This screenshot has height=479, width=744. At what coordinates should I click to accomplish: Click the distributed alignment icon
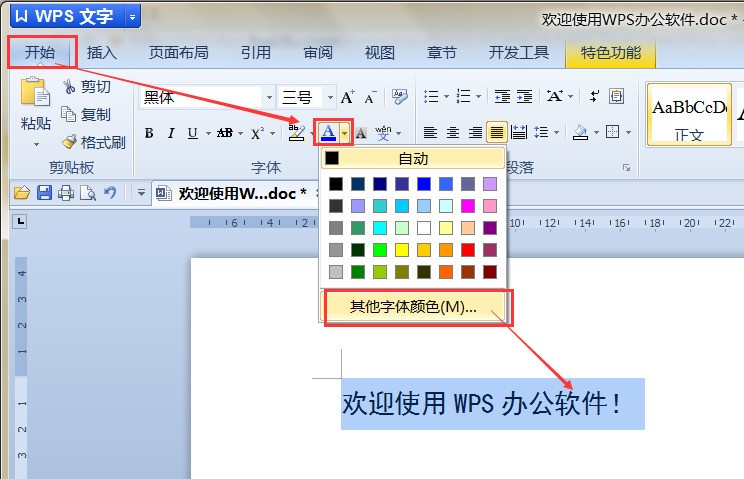519,132
